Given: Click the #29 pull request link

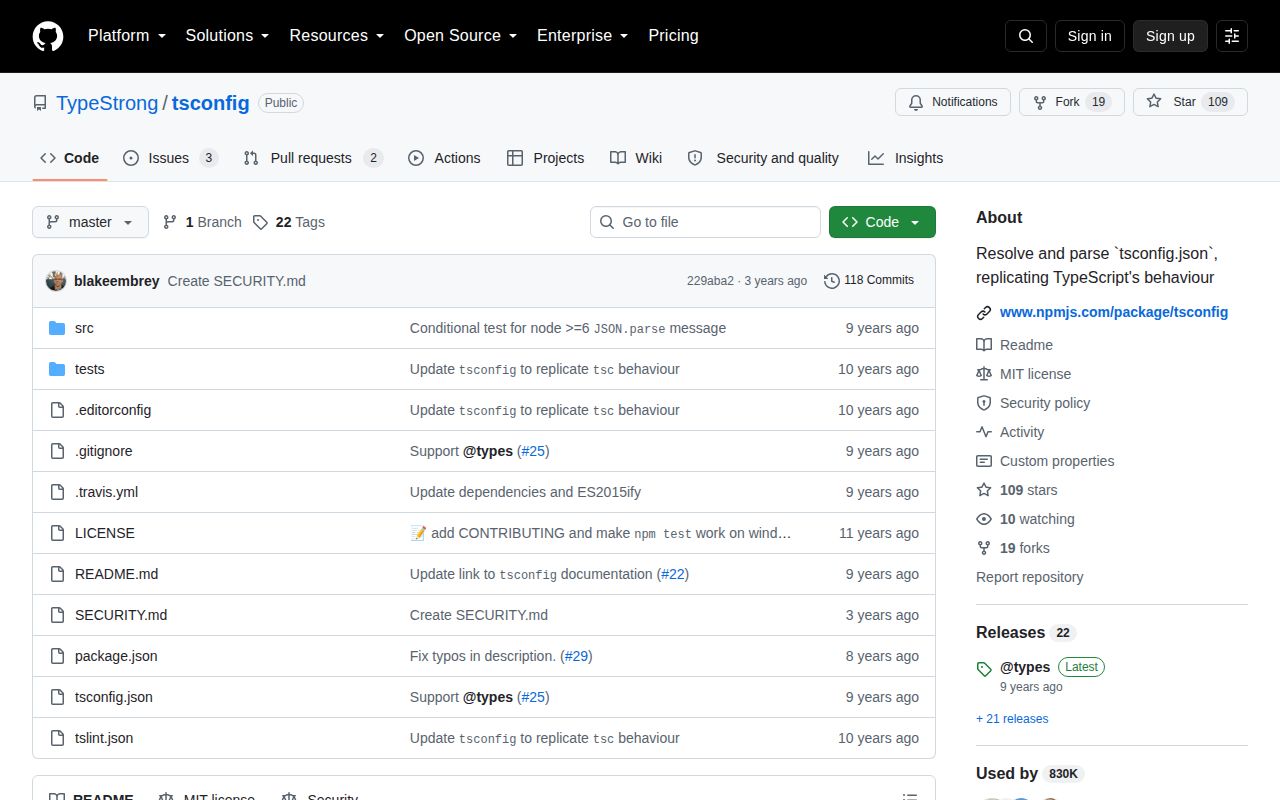Looking at the screenshot, I should pyautogui.click(x=576, y=656).
